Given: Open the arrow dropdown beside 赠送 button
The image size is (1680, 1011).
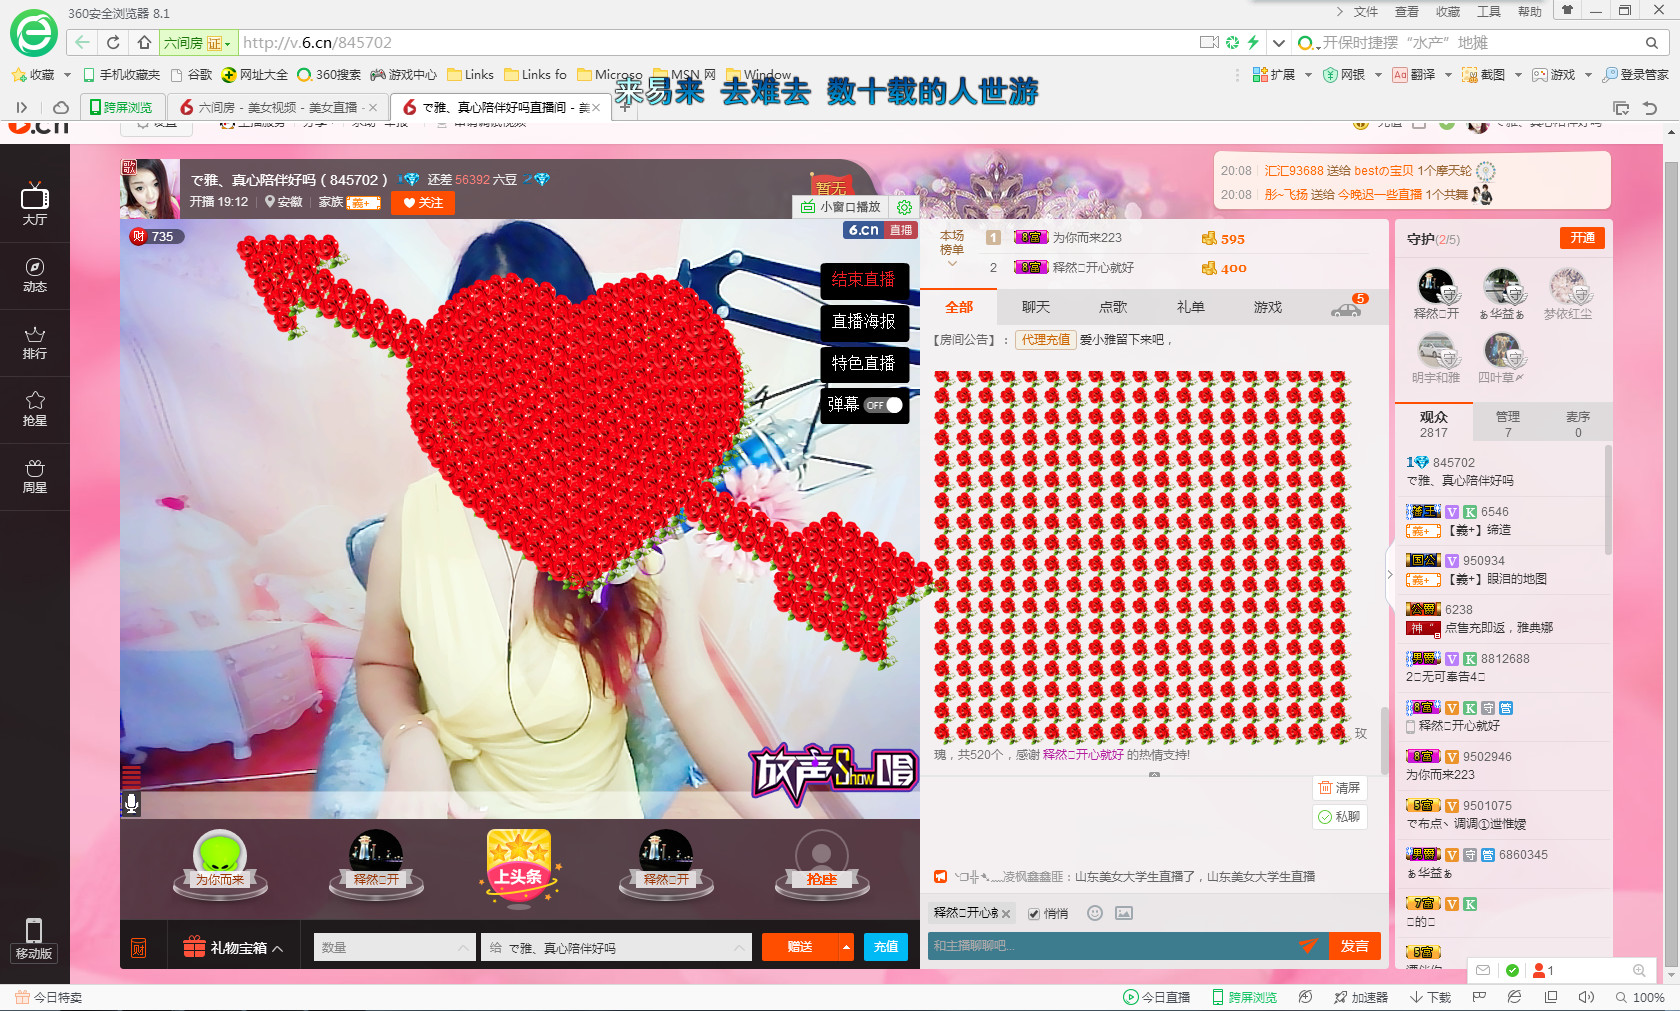Looking at the screenshot, I should (x=846, y=947).
